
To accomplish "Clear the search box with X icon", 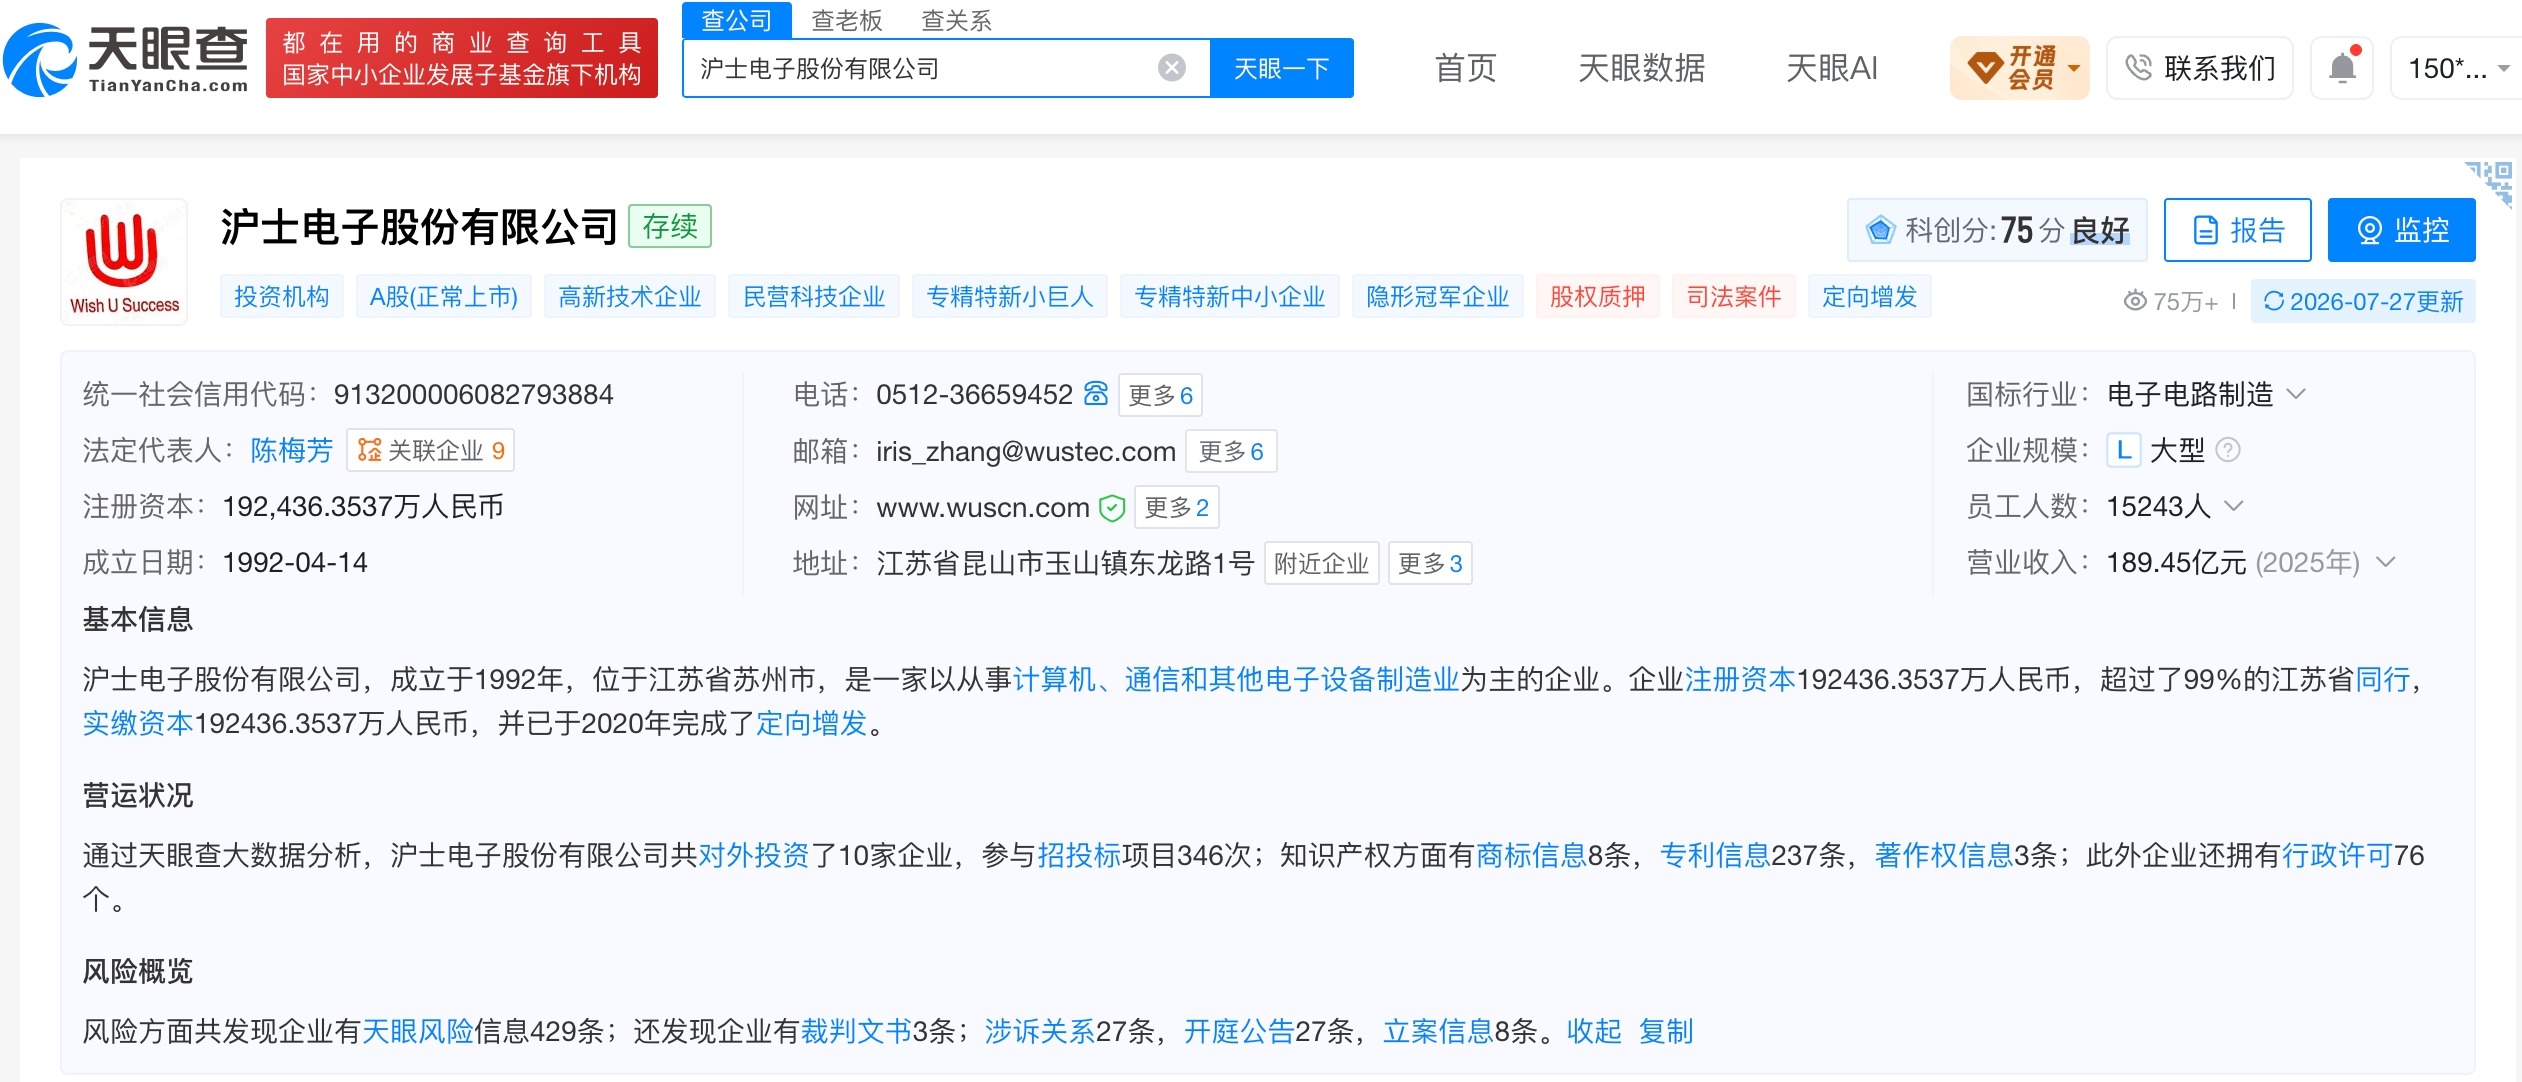I will 1171,68.
